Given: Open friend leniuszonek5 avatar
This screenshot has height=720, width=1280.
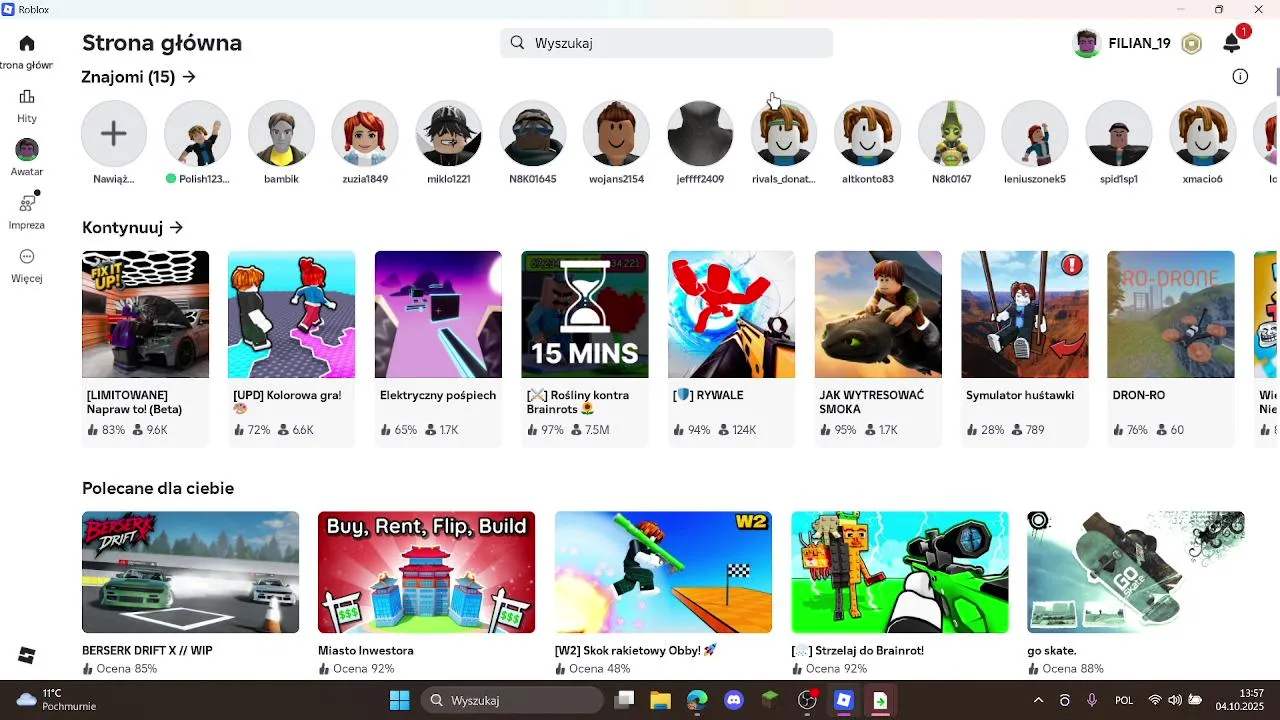Looking at the screenshot, I should point(1035,133).
